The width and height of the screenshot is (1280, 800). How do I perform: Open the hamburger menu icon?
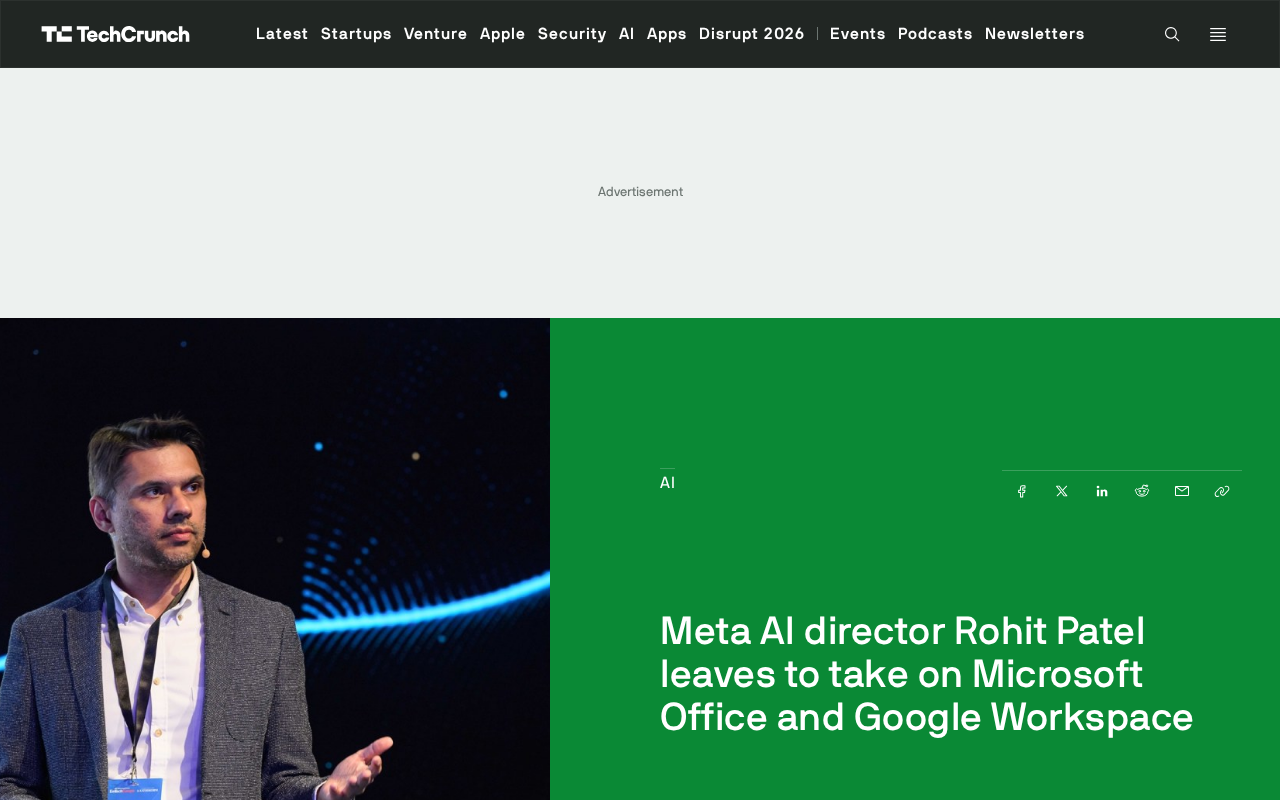coord(1218,34)
